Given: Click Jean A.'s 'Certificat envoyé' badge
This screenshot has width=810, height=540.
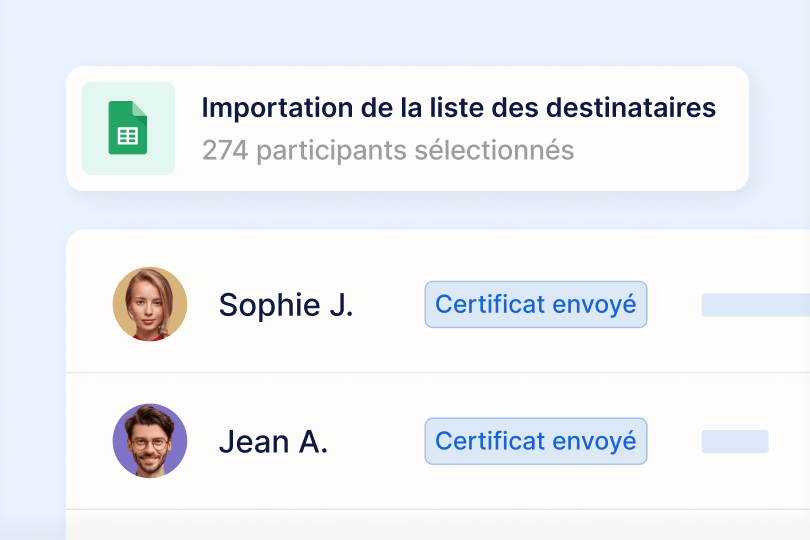Looking at the screenshot, I should (x=536, y=441).
